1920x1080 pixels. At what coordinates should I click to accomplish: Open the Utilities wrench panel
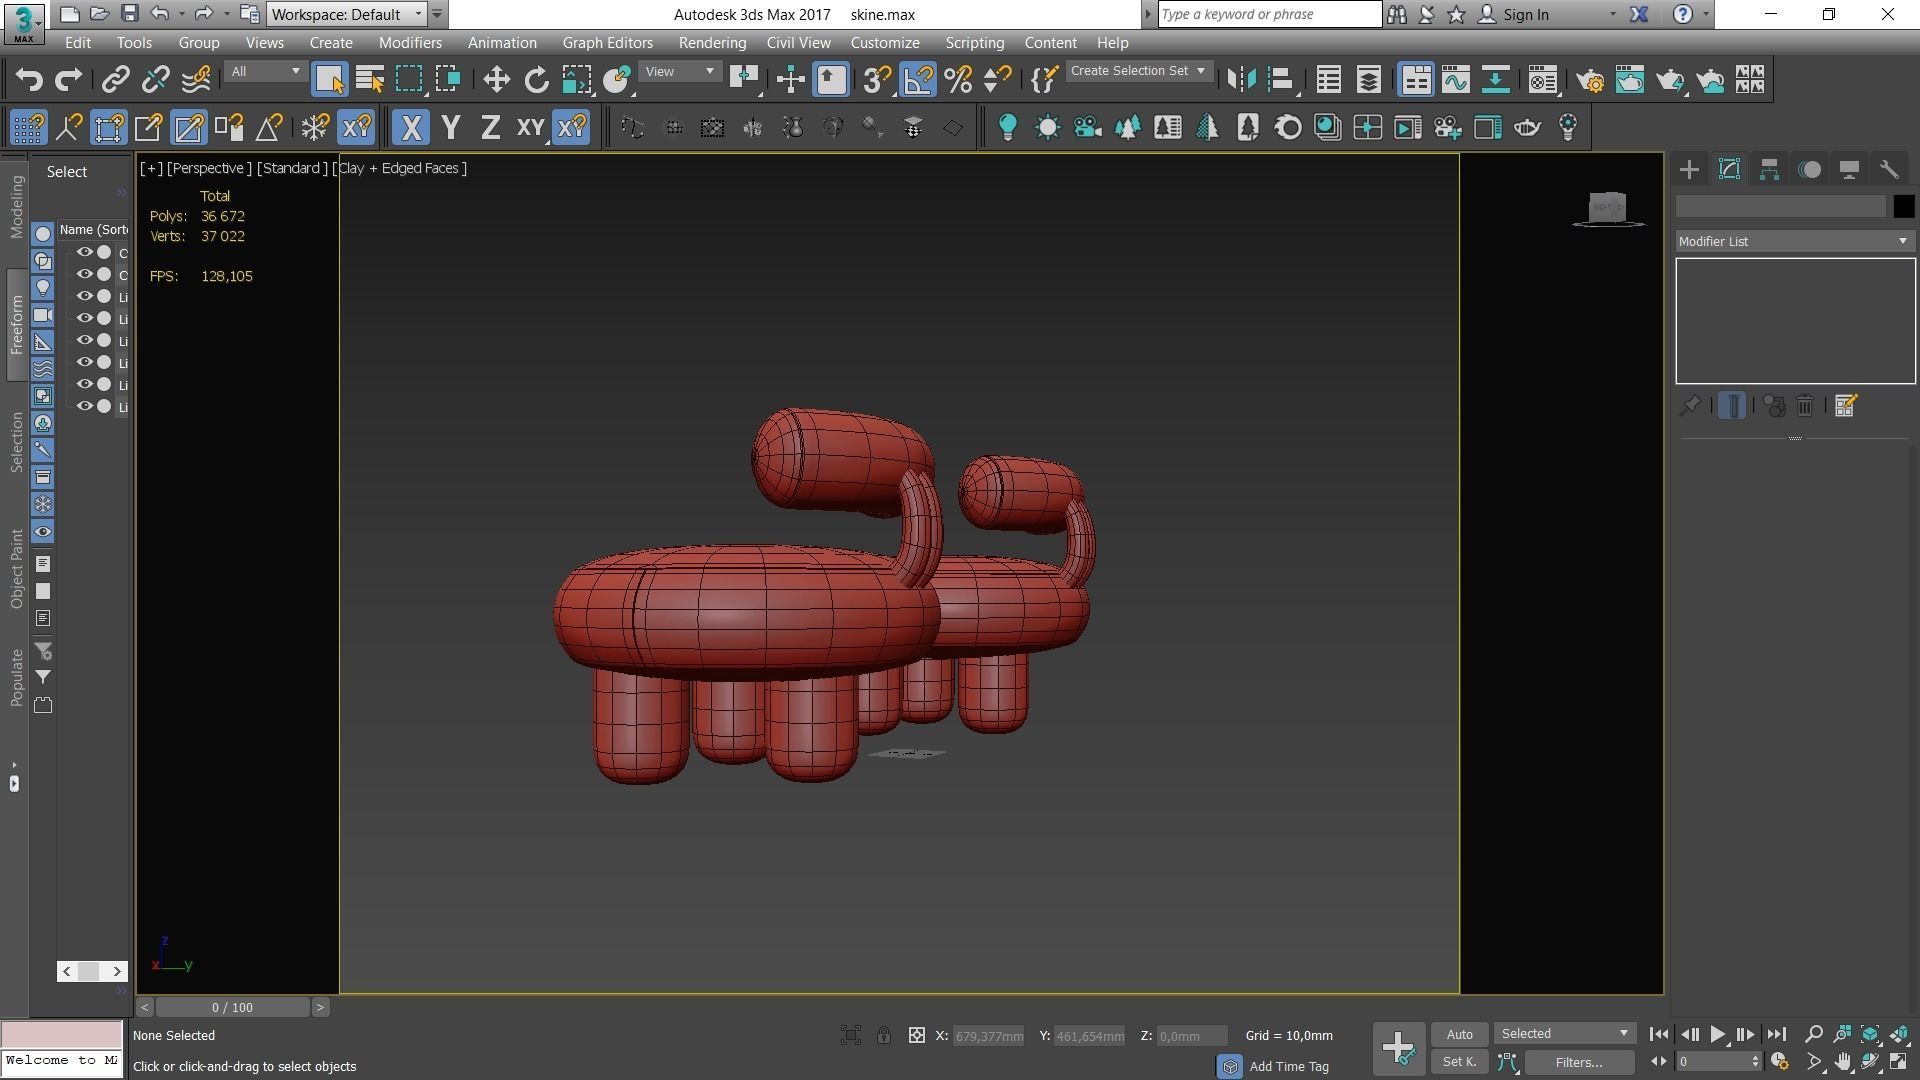tap(1889, 170)
